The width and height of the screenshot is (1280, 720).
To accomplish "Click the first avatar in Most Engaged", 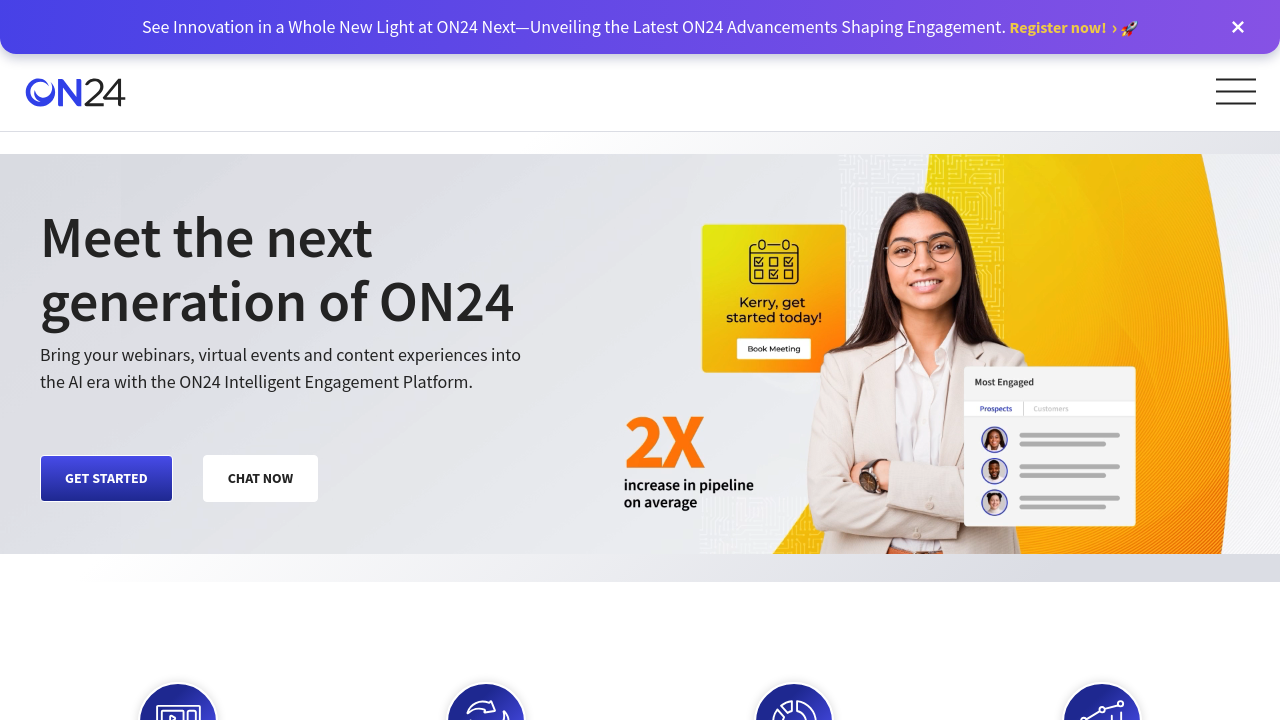I will 994,440.
